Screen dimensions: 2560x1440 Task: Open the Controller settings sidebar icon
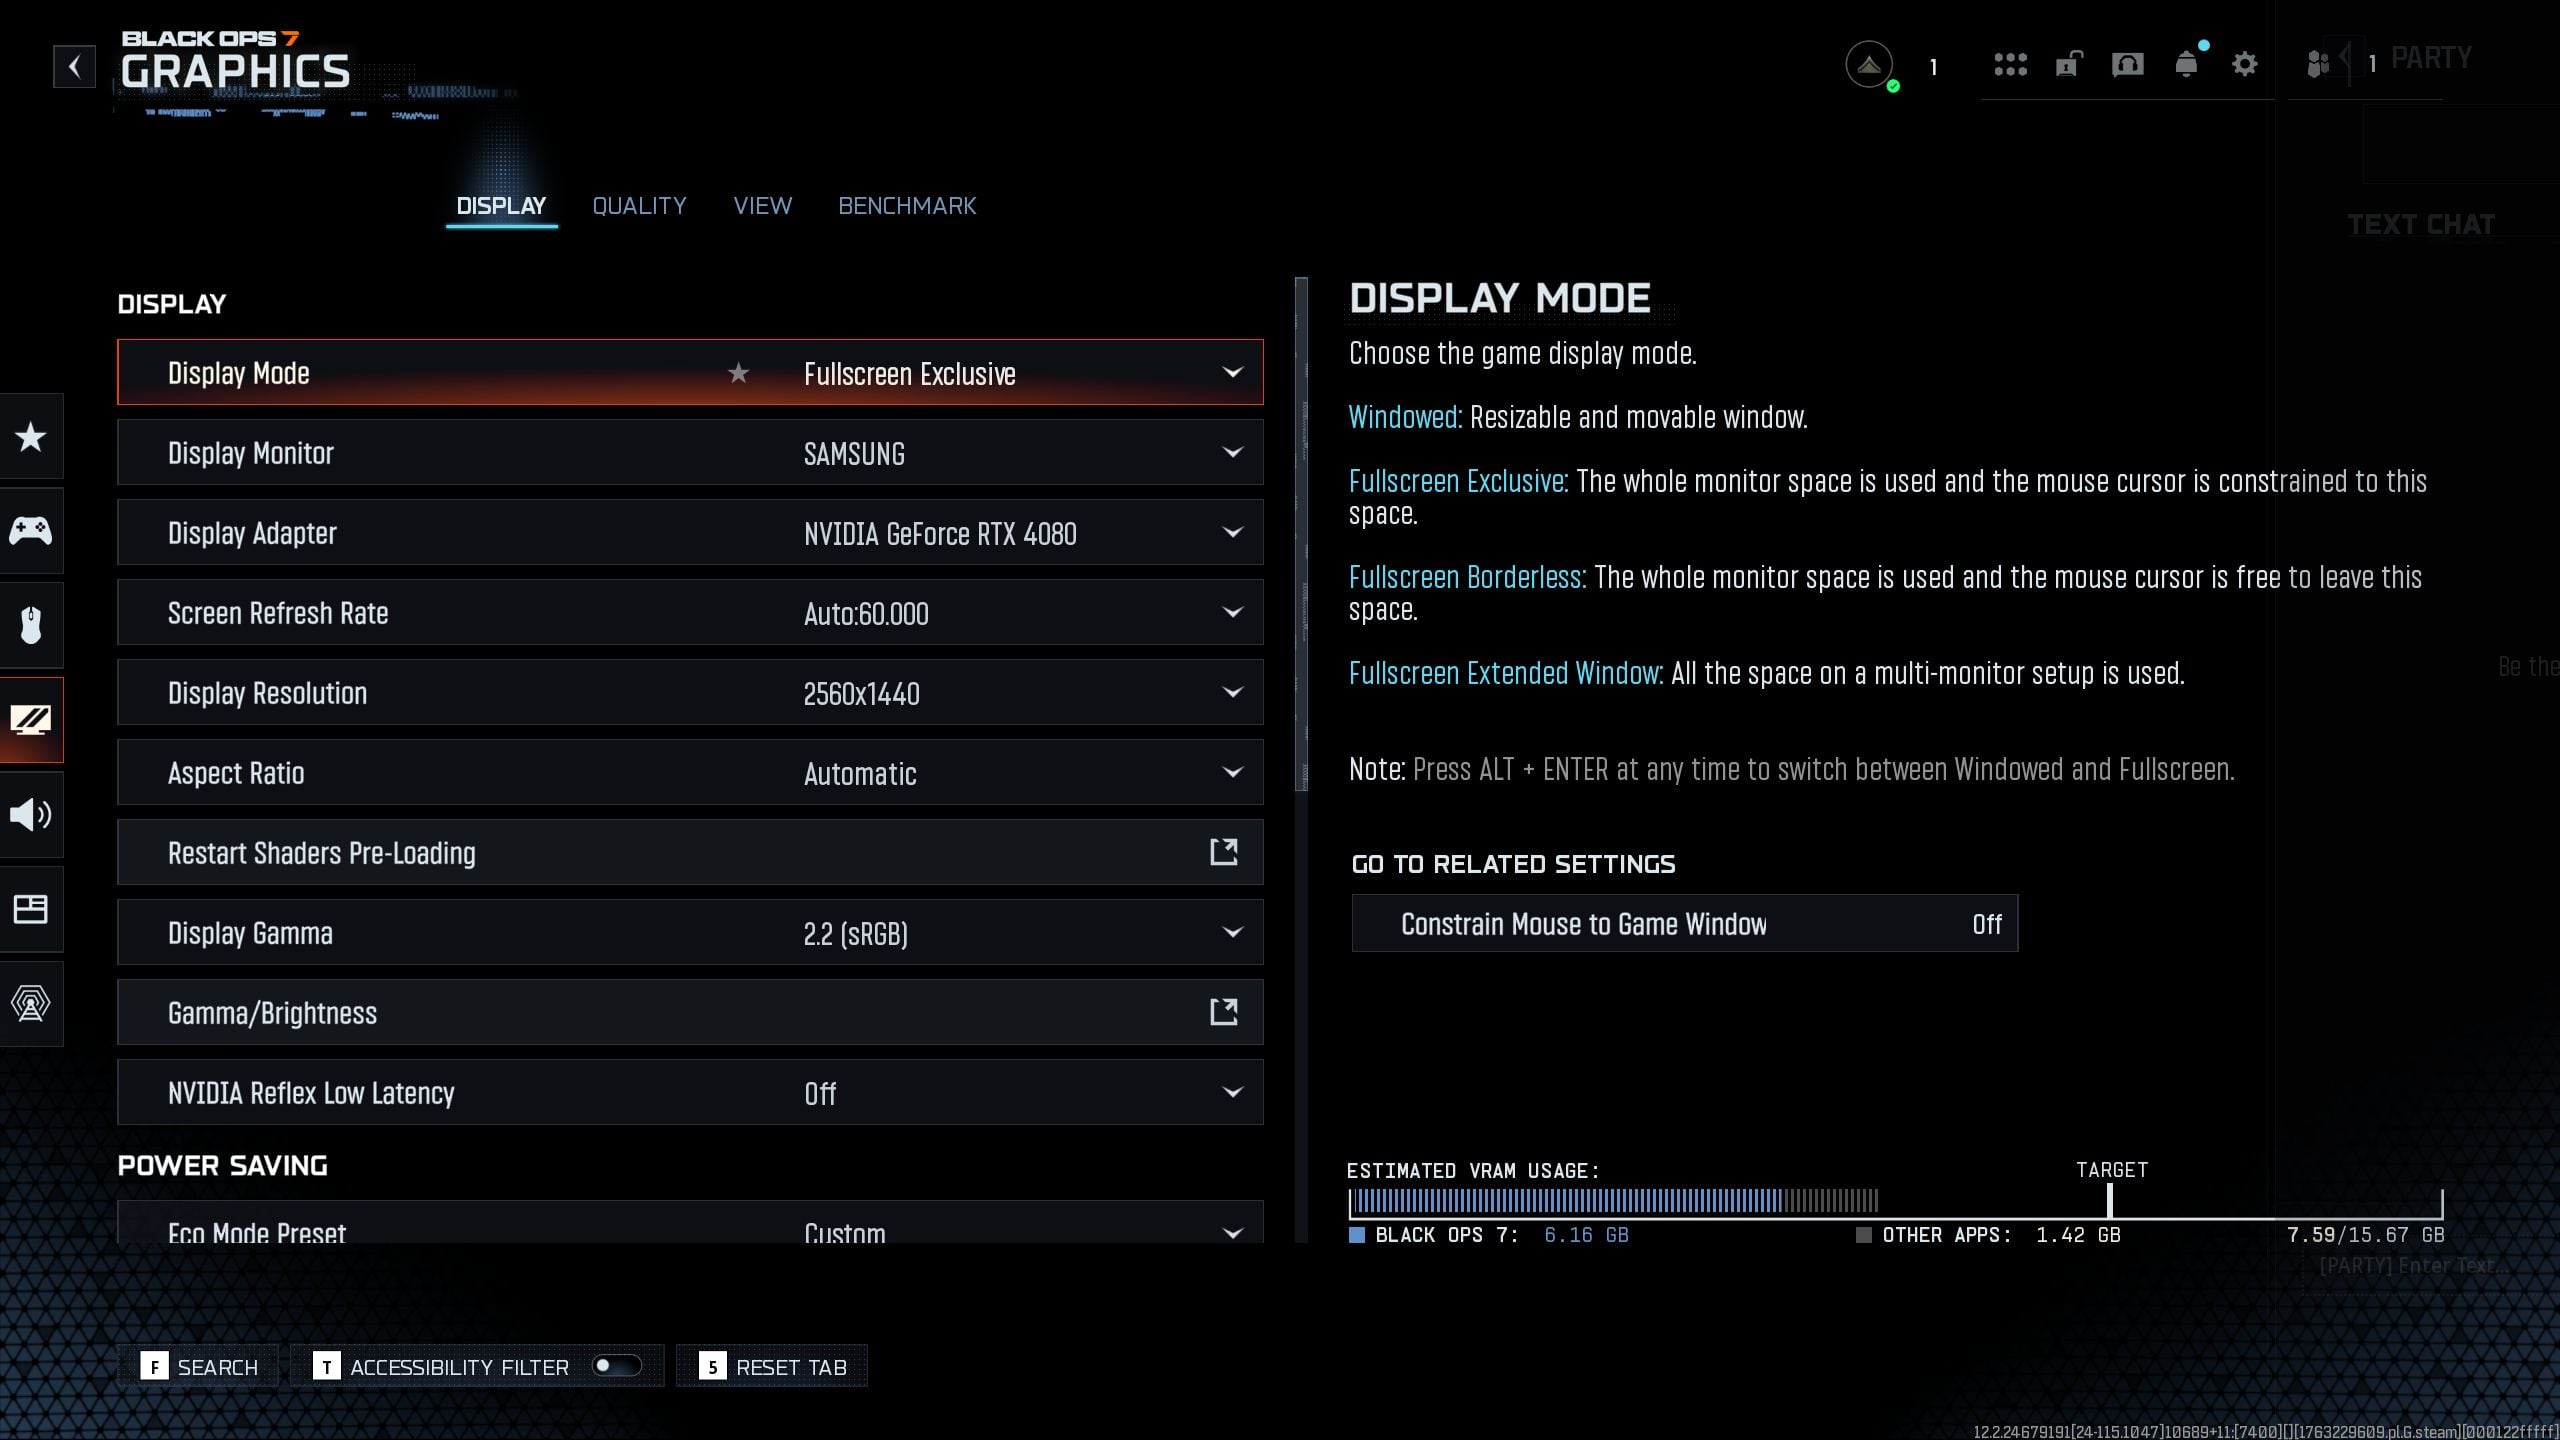click(31, 531)
